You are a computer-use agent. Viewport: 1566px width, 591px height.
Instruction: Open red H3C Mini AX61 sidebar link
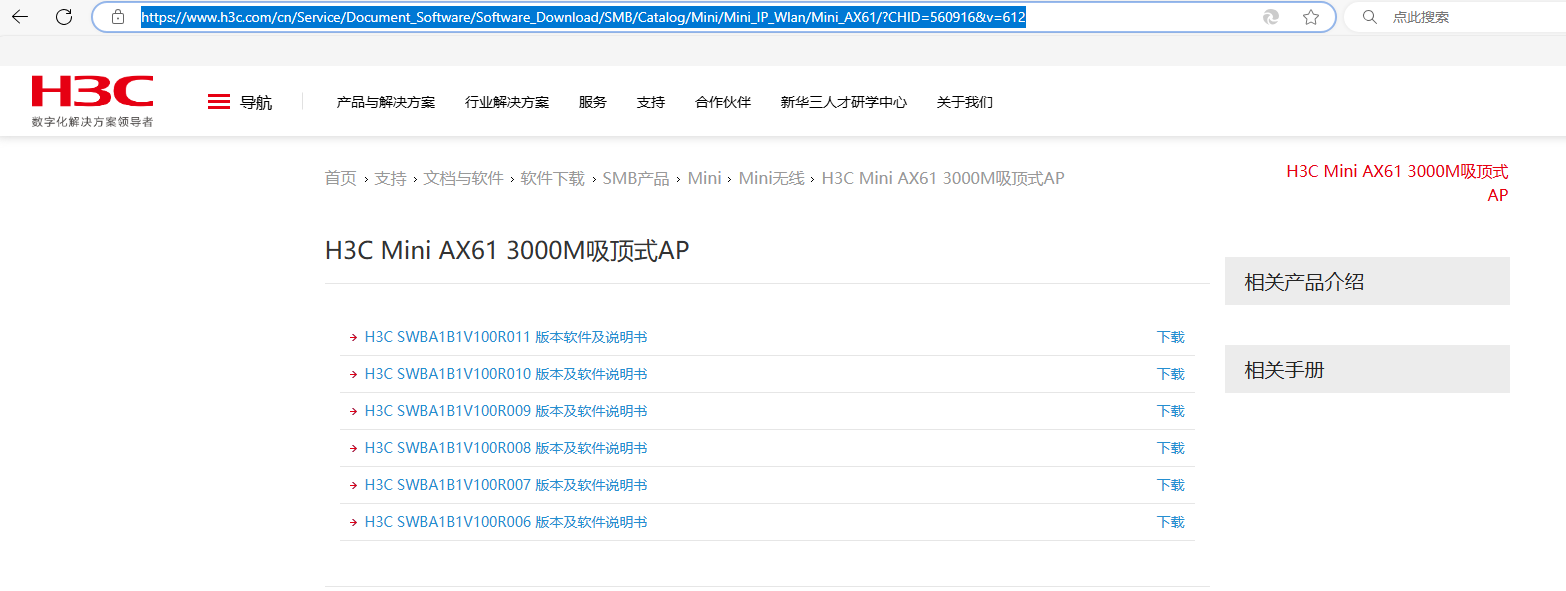point(1397,183)
